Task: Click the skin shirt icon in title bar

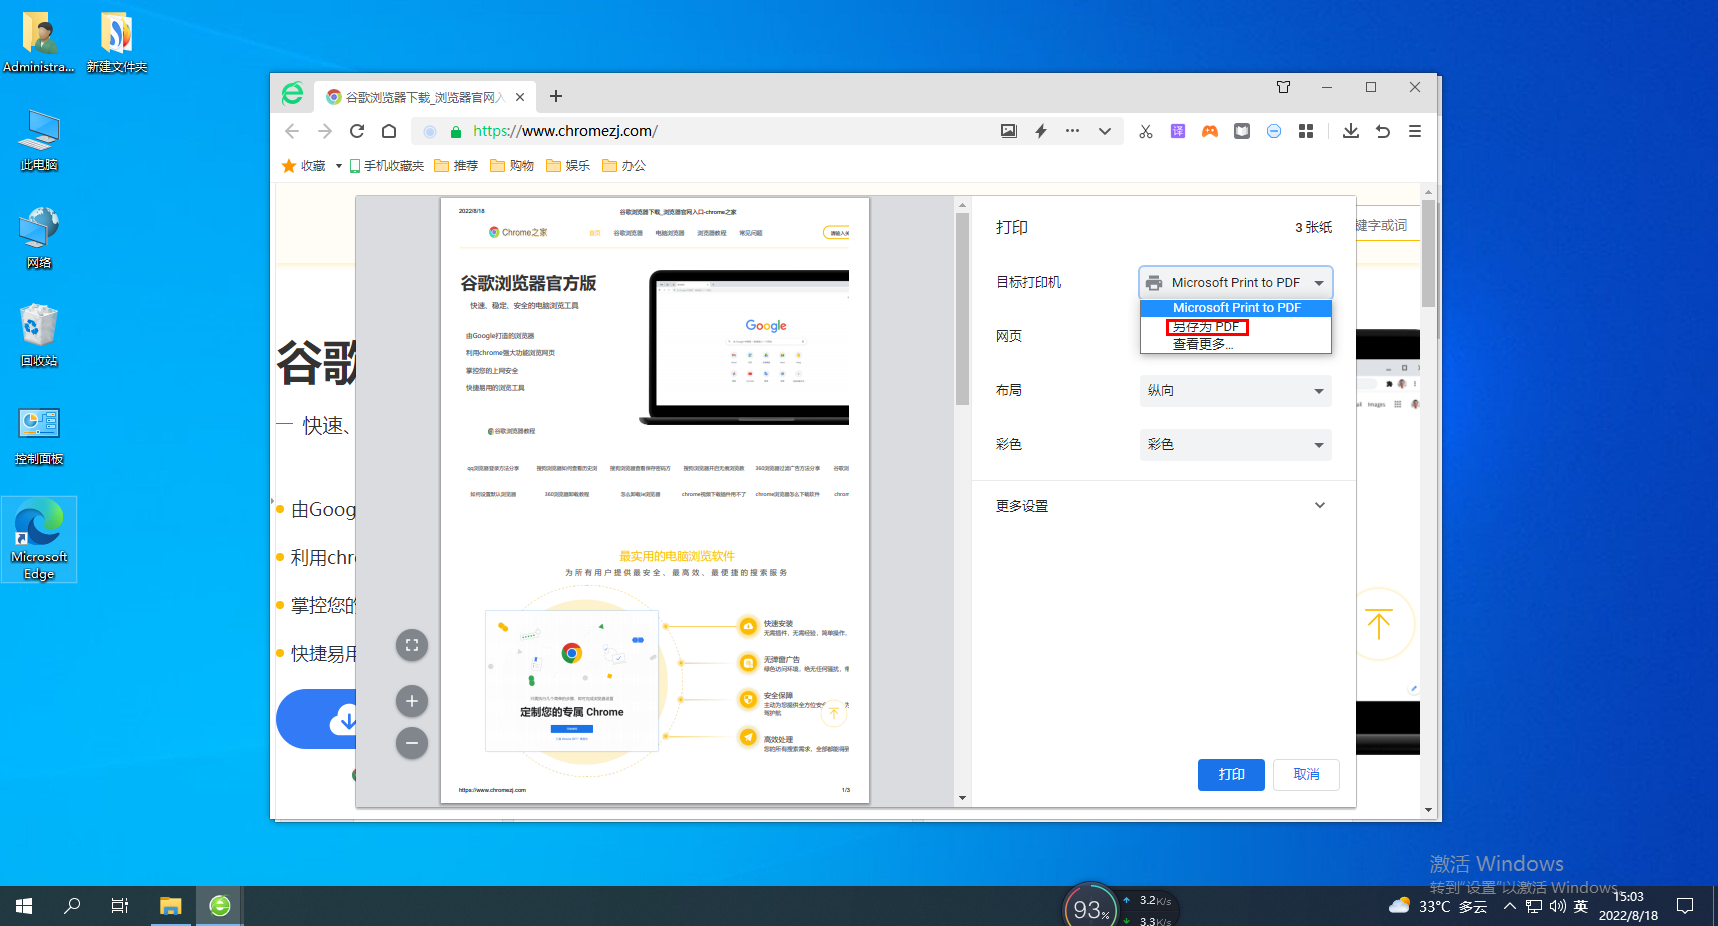Action: coord(1284,87)
